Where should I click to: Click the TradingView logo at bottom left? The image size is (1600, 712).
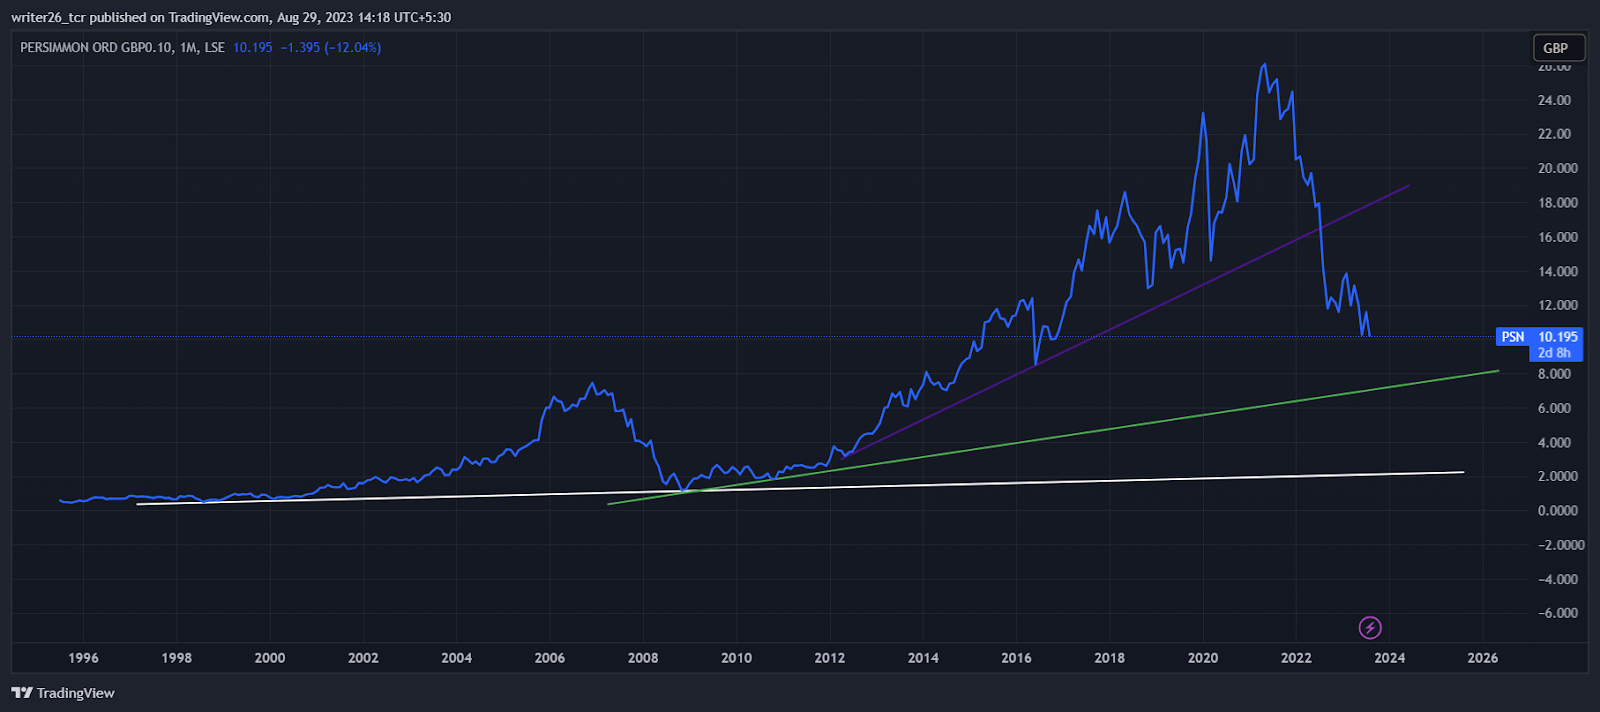tap(63, 693)
